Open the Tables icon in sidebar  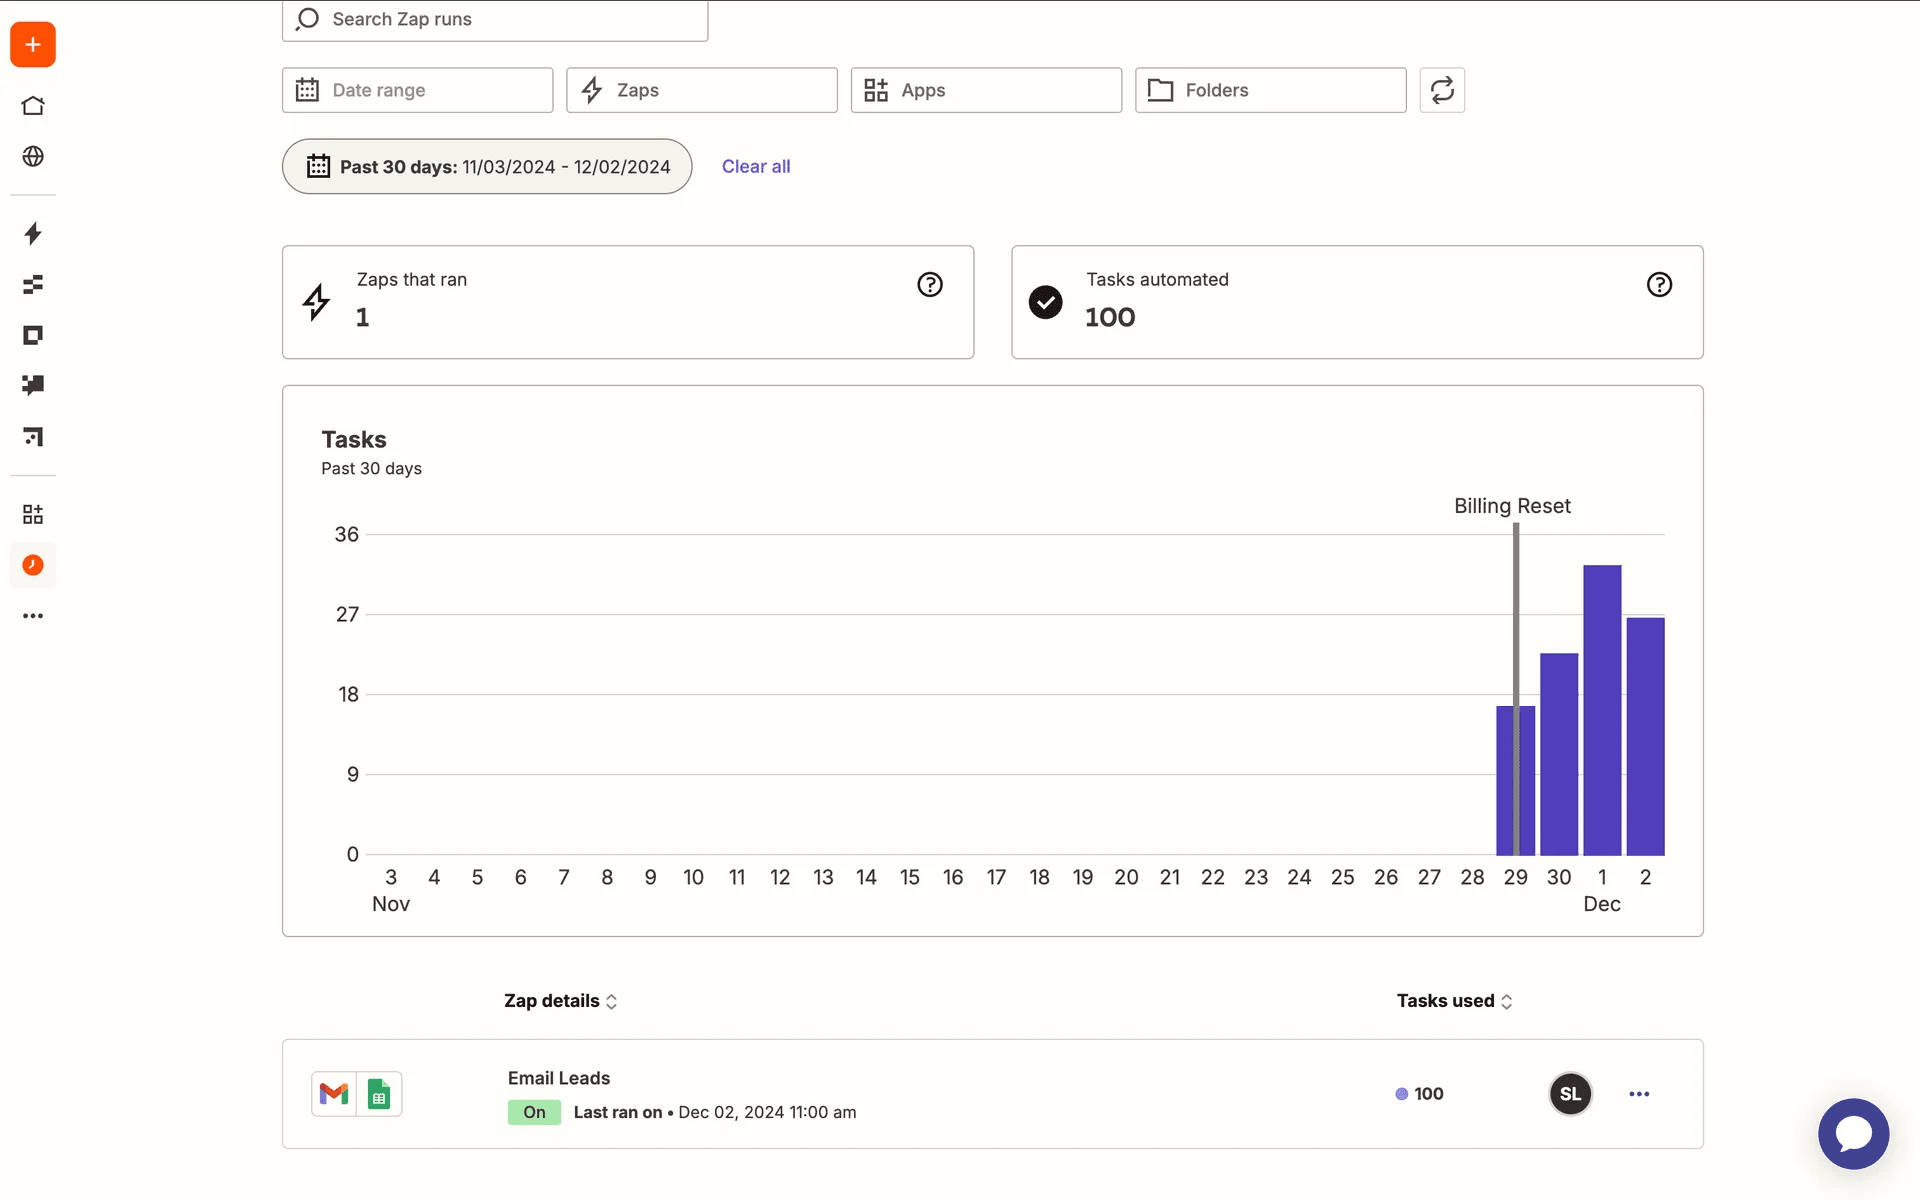33,285
